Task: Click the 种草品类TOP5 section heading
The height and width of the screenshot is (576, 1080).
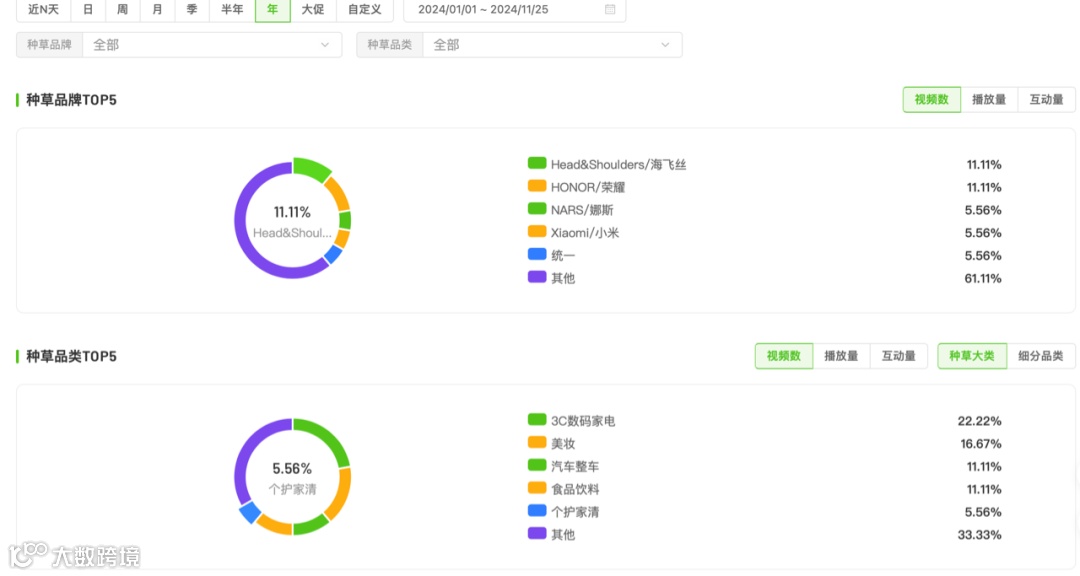Action: point(72,356)
